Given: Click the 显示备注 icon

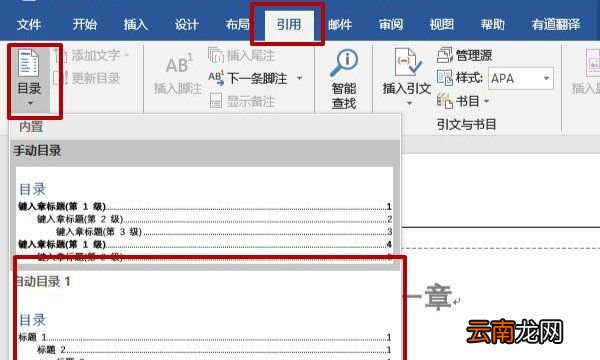Looking at the screenshot, I should pyautogui.click(x=216, y=101).
